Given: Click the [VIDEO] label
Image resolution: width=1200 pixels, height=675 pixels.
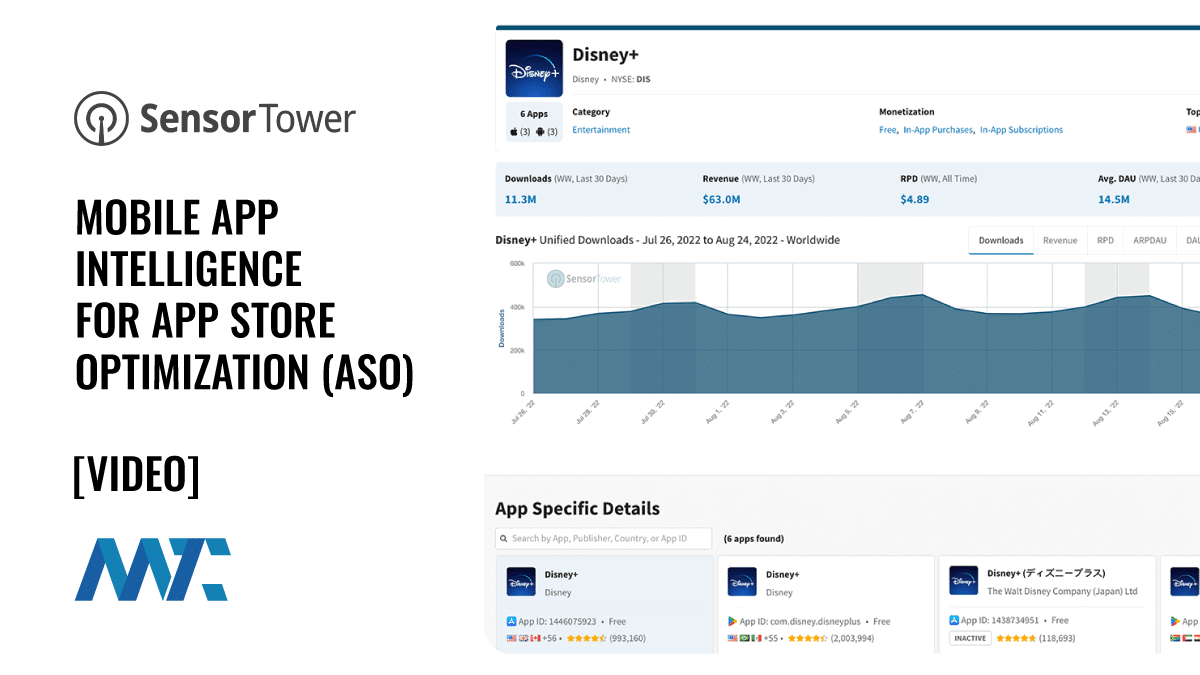Looking at the screenshot, I should click(x=136, y=474).
